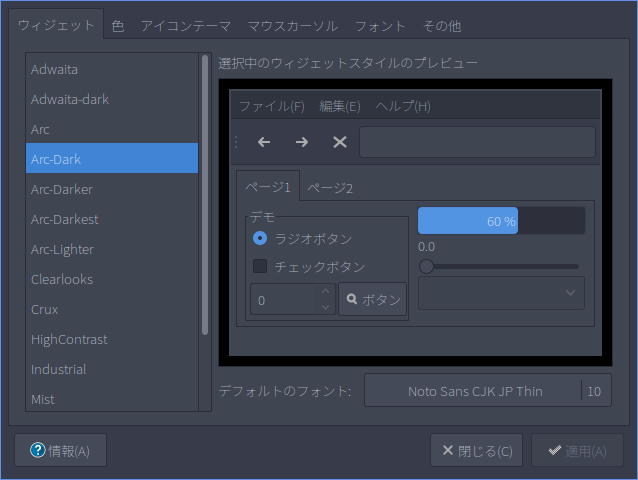Image resolution: width=638 pixels, height=480 pixels.
Task: Click the 情報(A) button
Action: (x=61, y=450)
